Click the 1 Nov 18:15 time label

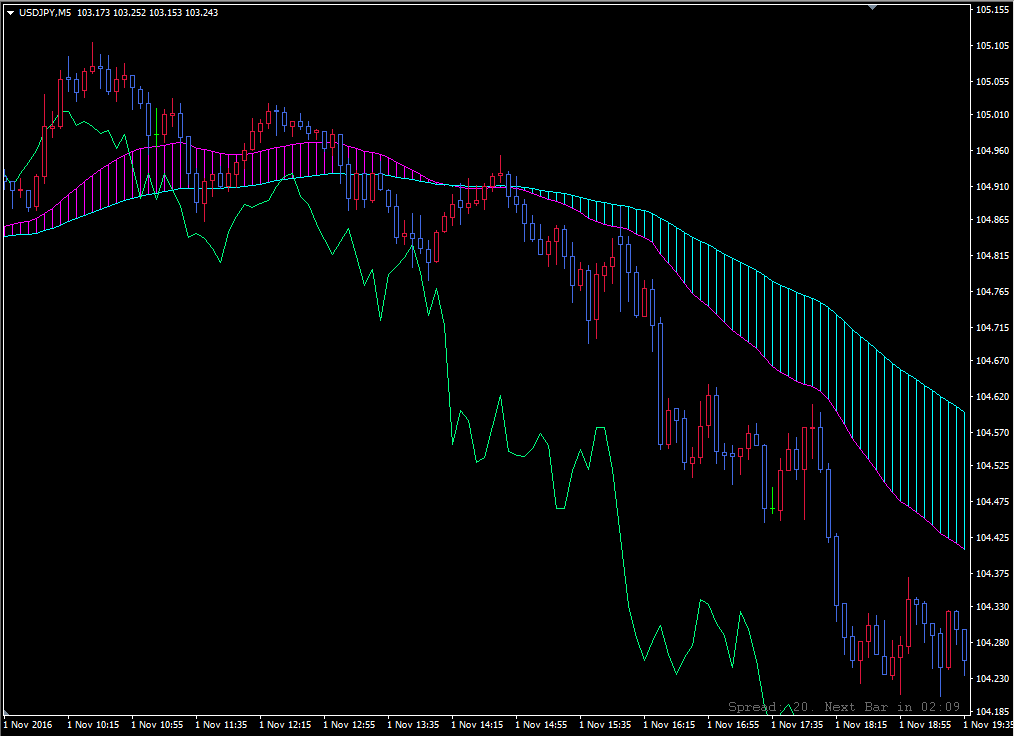coord(861,724)
